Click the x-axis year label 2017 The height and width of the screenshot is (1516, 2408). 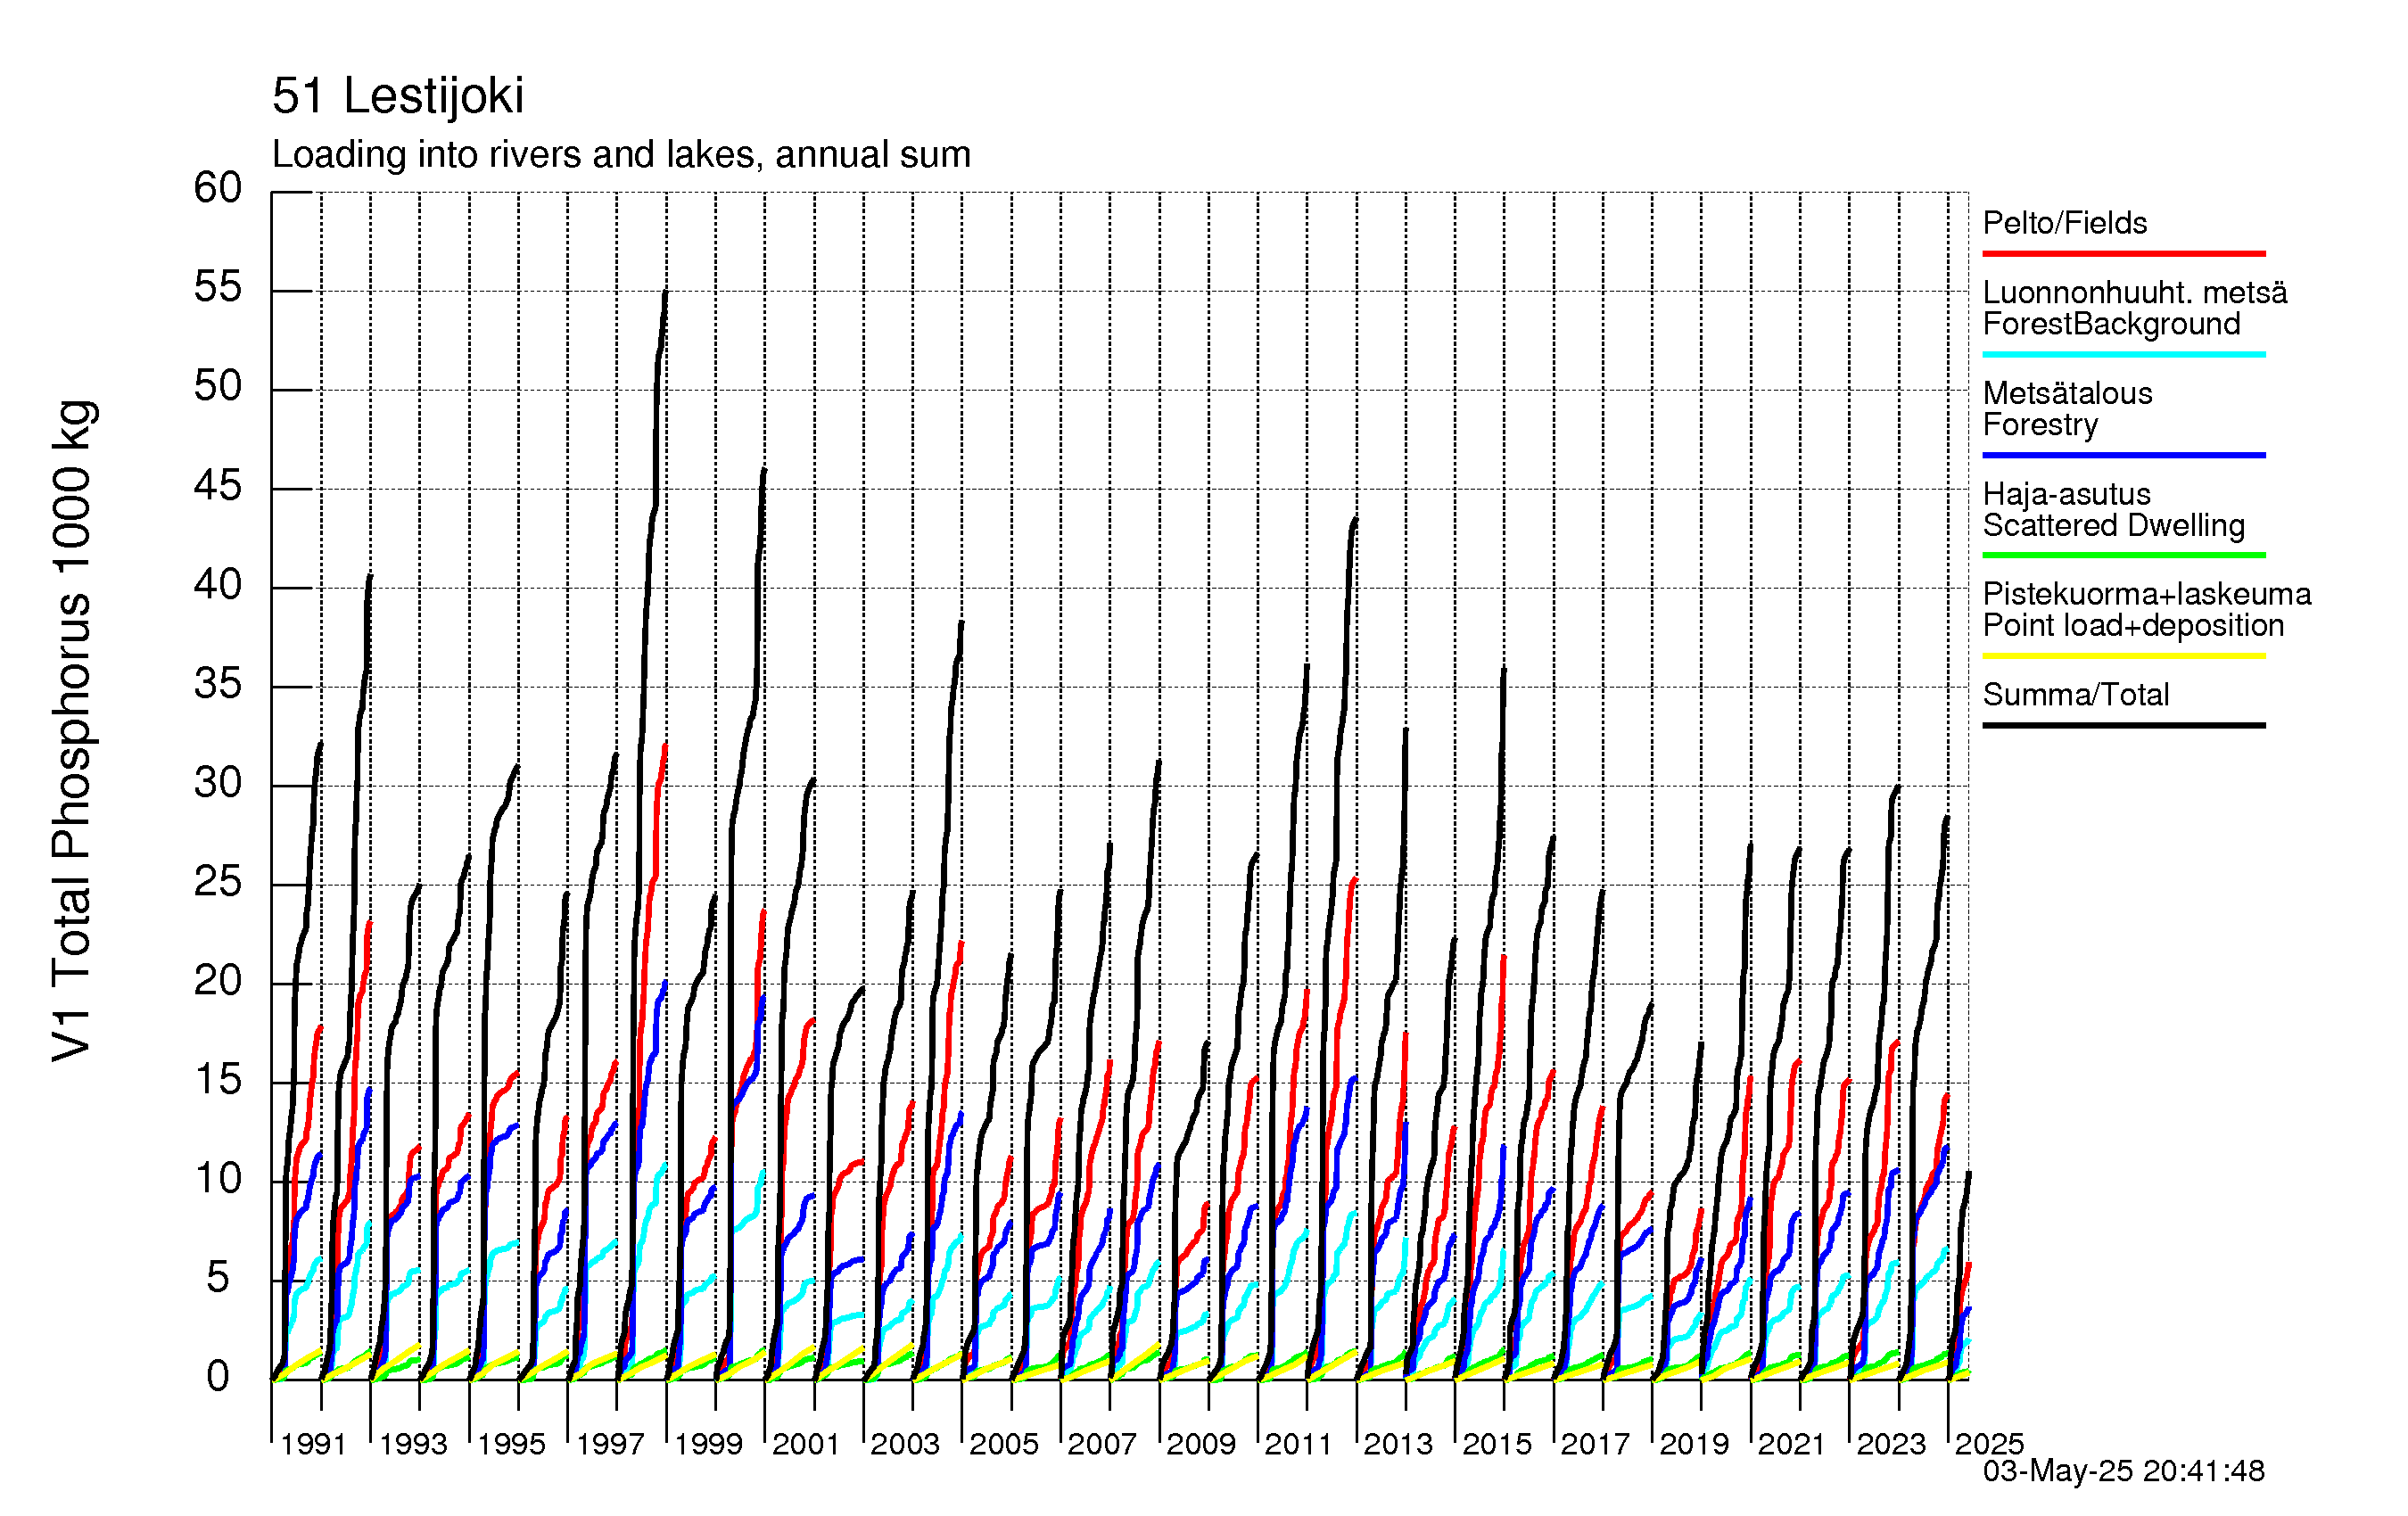(1595, 1444)
